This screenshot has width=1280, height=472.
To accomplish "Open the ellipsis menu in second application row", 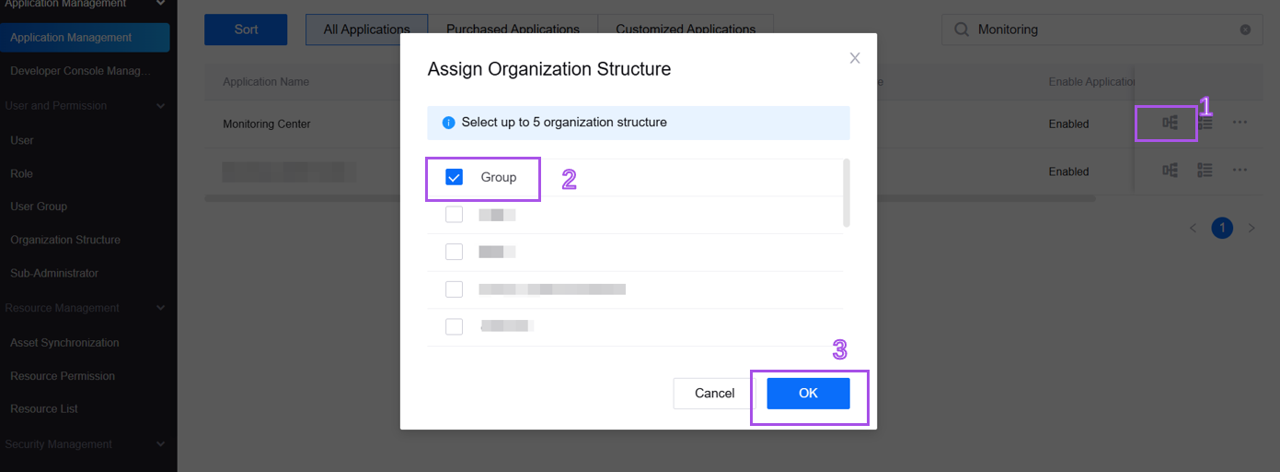I will click(x=1240, y=171).
